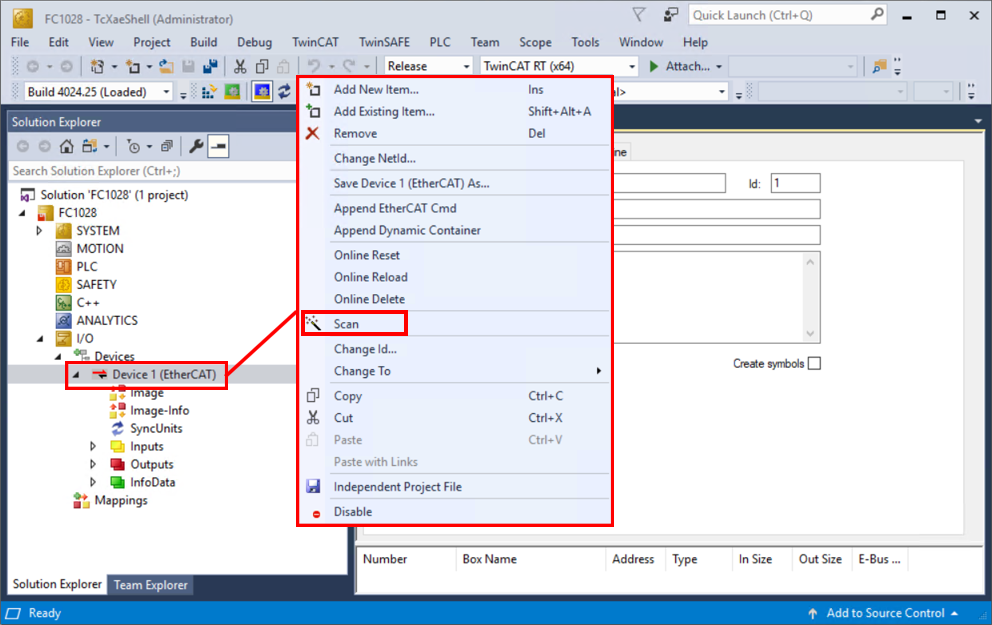Select the SyncUnits tree item
This screenshot has height=625, width=992.
(156, 428)
